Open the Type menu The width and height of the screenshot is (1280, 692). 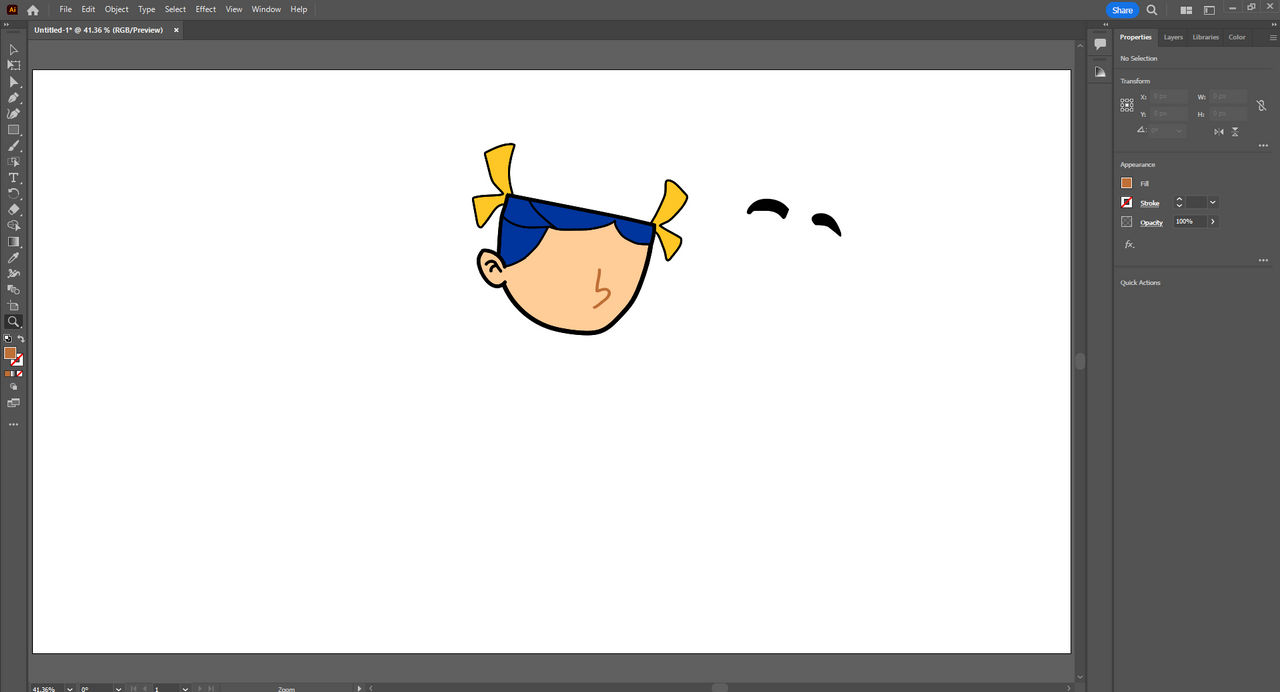(146, 9)
